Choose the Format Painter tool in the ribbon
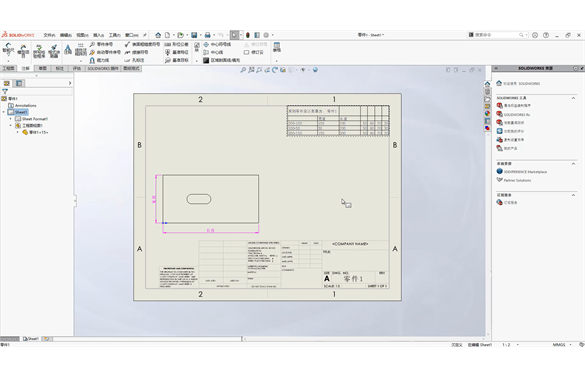The image size is (585, 377). pos(54,51)
